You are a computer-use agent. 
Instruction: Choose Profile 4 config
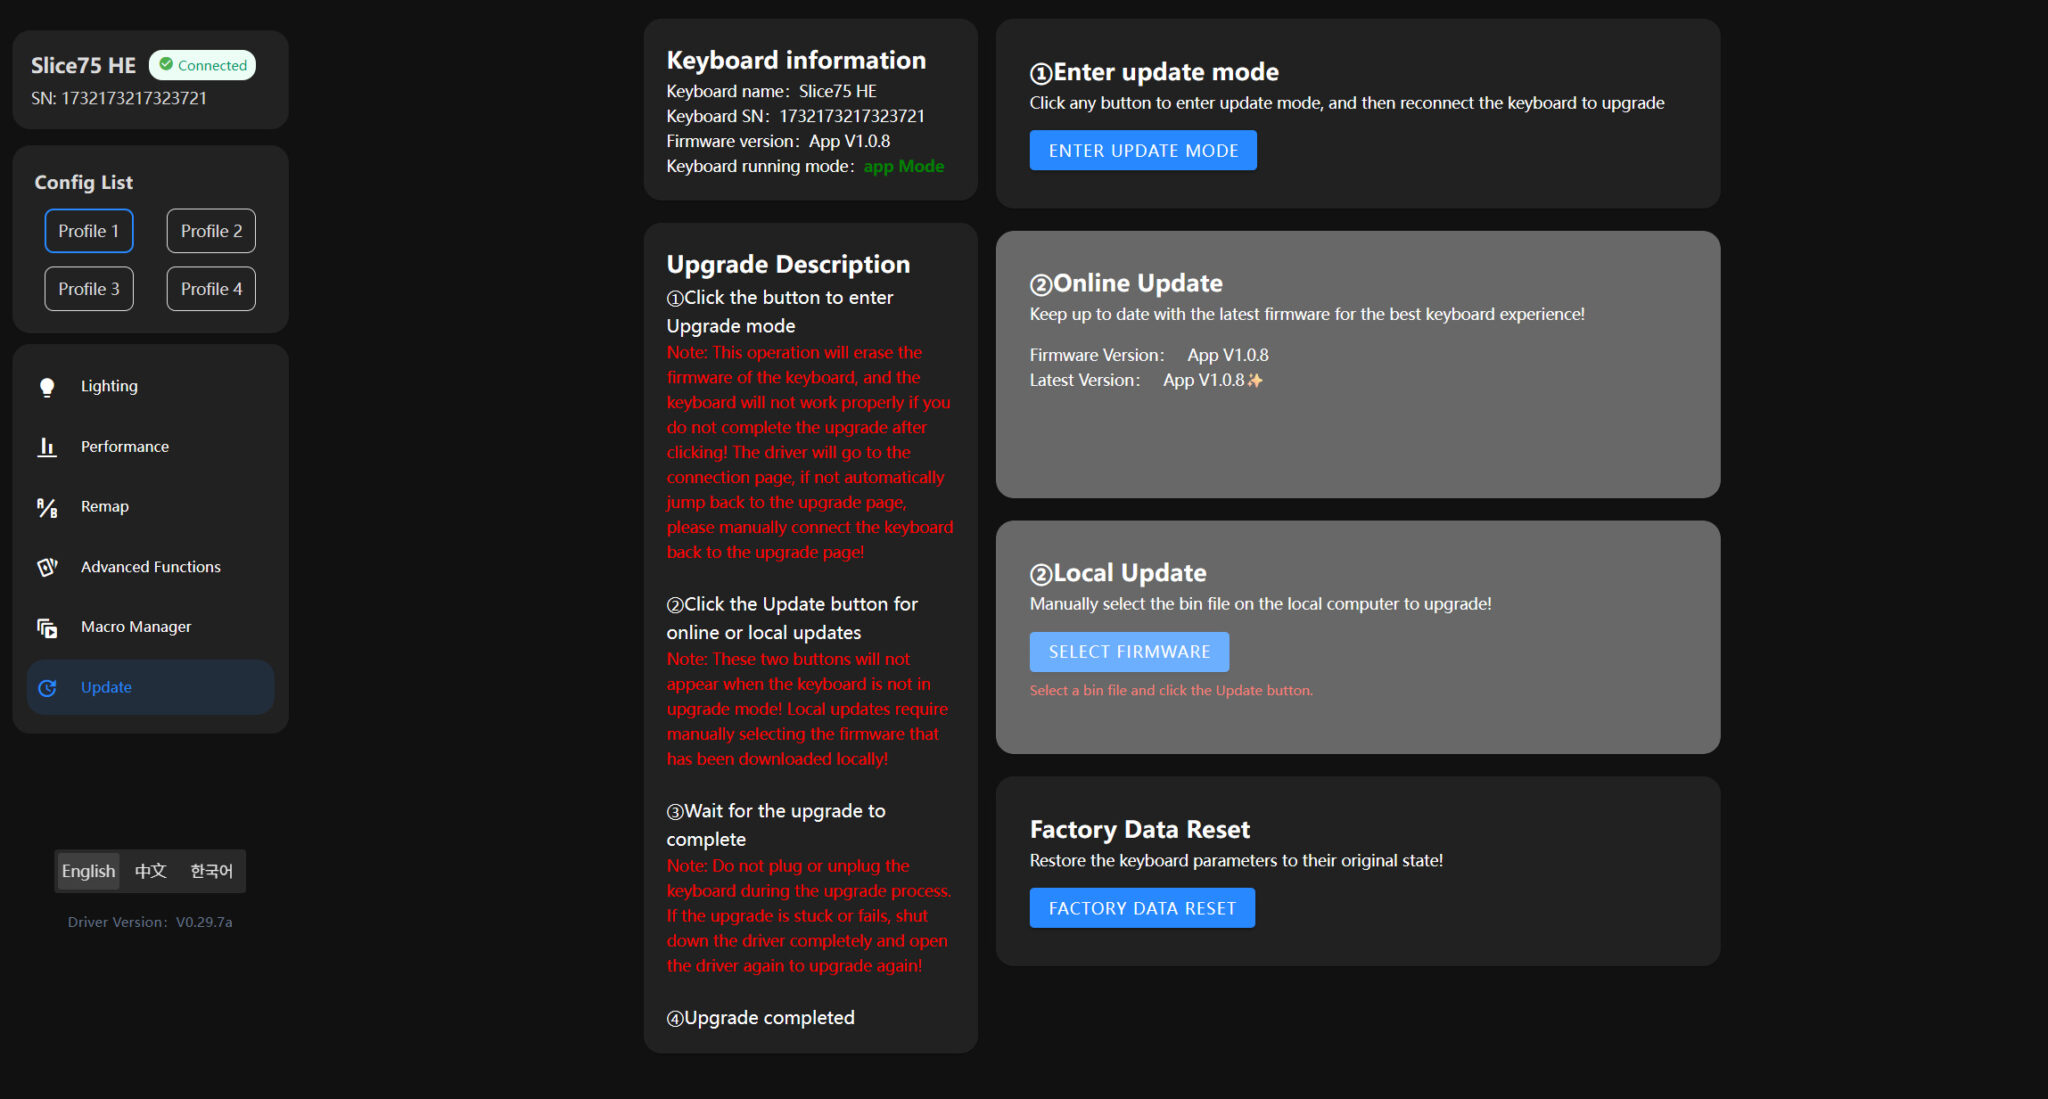point(211,289)
